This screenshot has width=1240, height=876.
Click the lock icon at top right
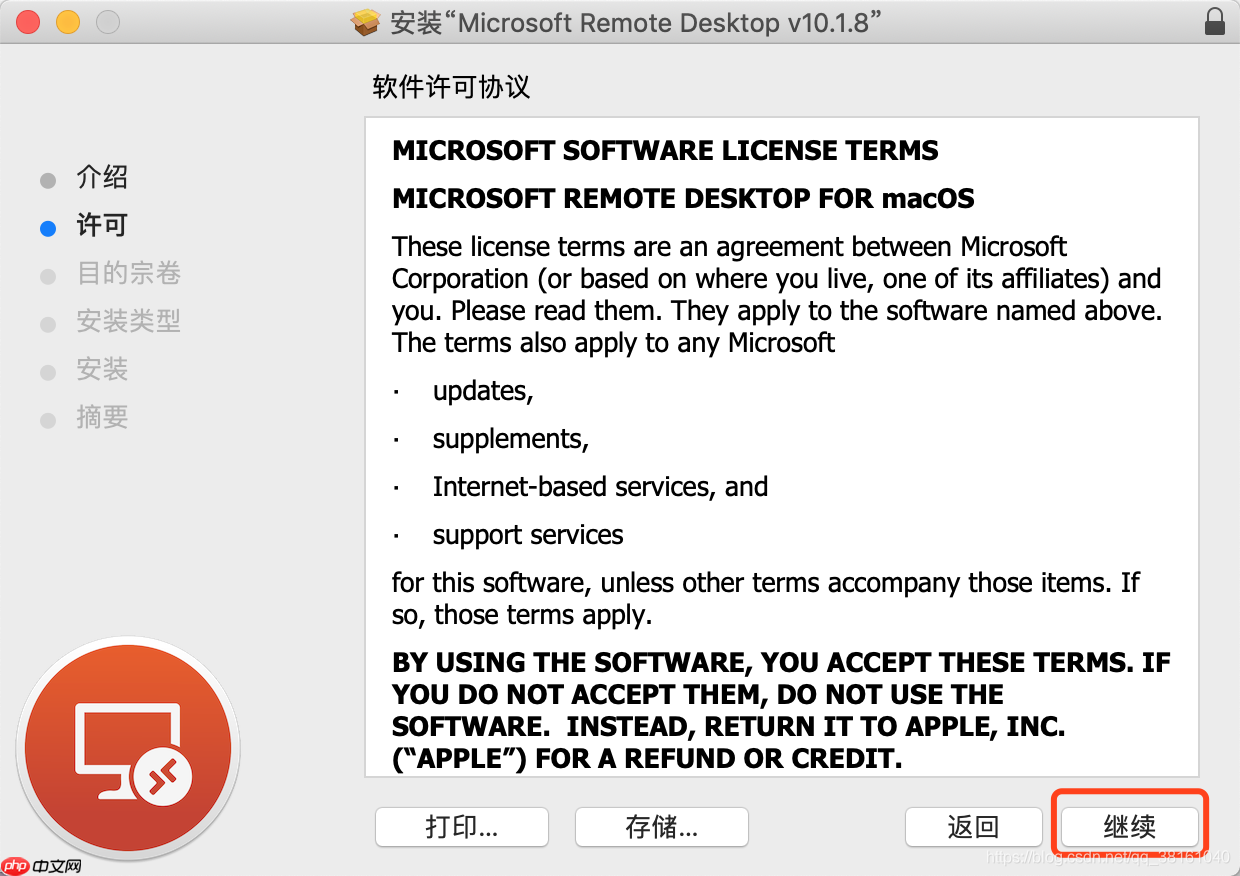click(1214, 21)
